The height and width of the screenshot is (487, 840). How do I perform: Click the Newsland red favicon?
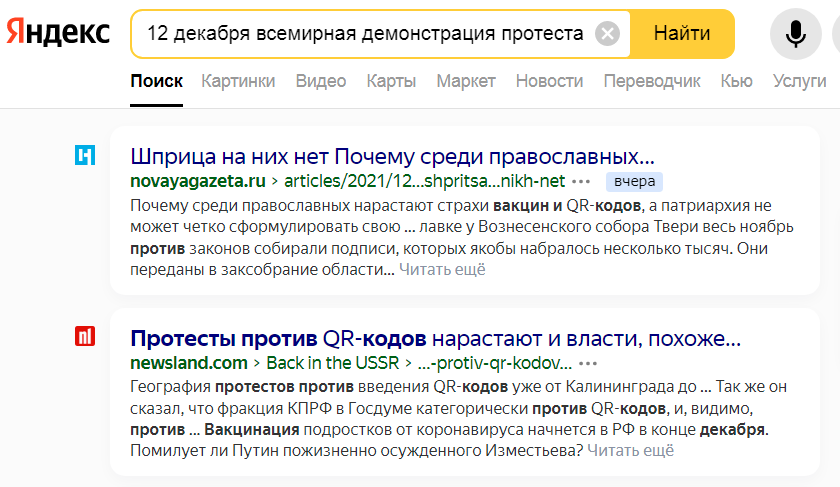[86, 336]
